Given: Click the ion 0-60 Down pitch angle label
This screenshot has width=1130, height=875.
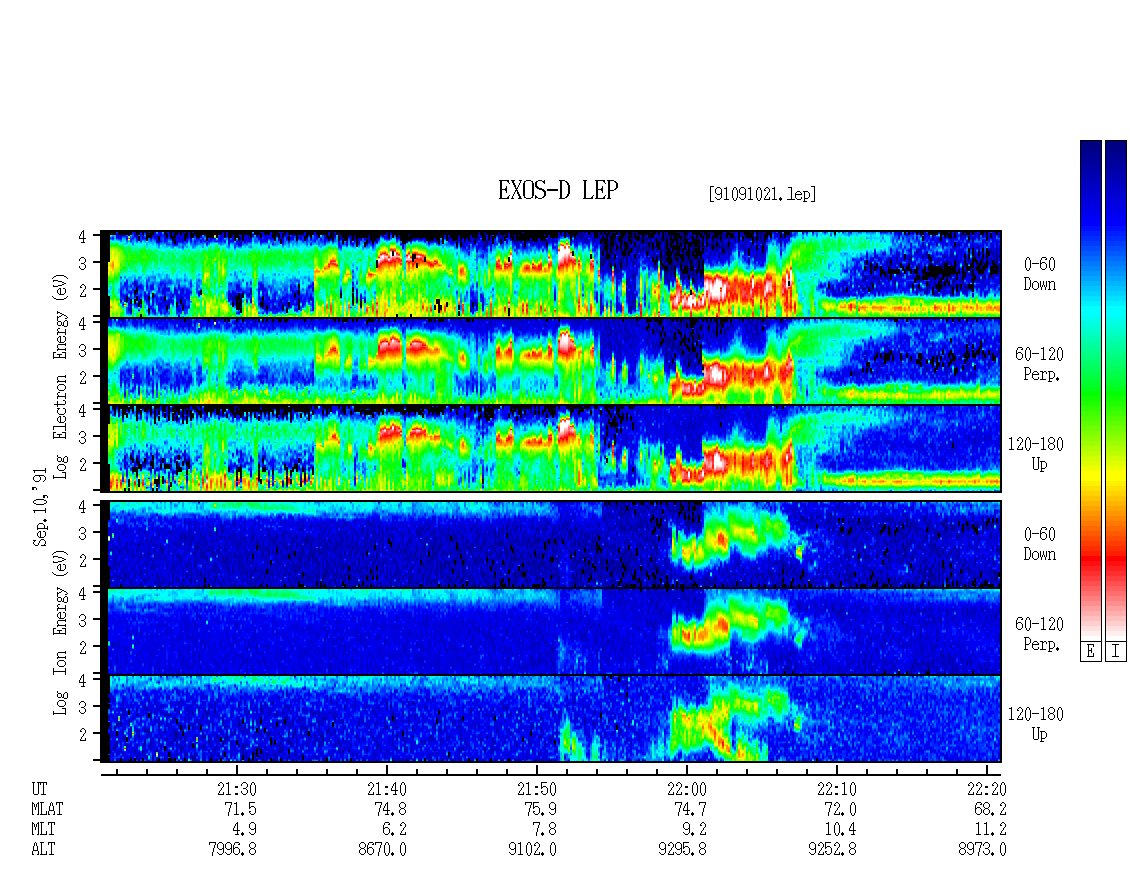Looking at the screenshot, I should (x=1039, y=544).
